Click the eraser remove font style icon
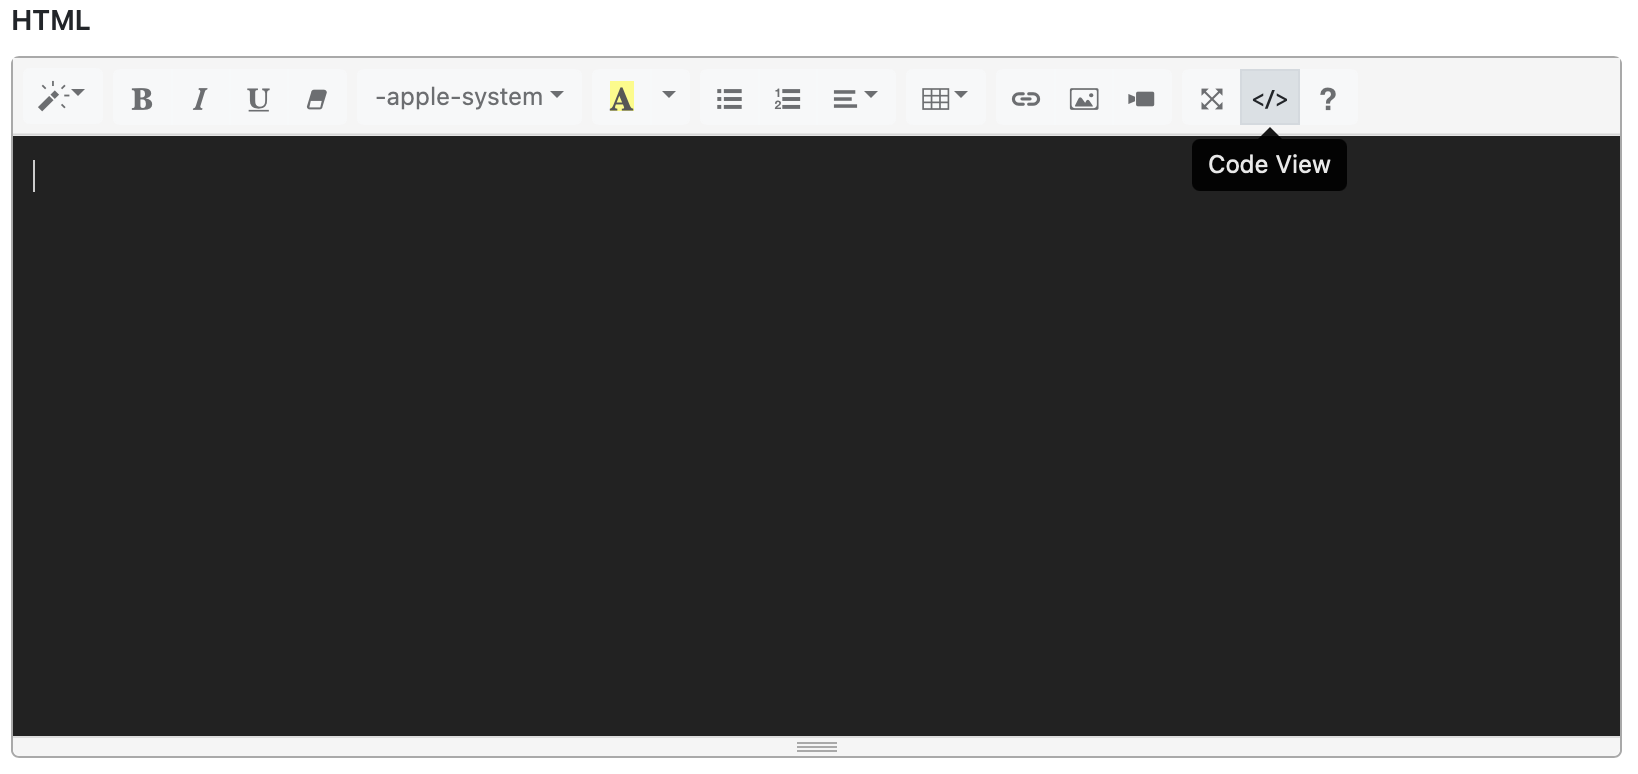 (x=316, y=98)
